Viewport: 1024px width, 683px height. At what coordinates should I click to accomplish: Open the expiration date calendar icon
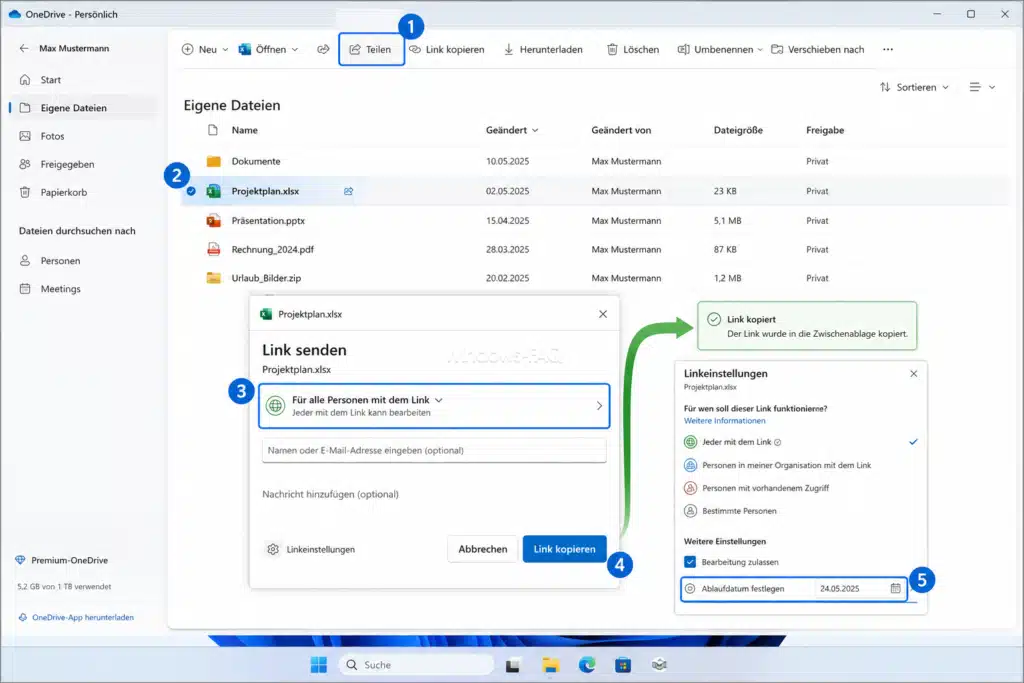(895, 588)
